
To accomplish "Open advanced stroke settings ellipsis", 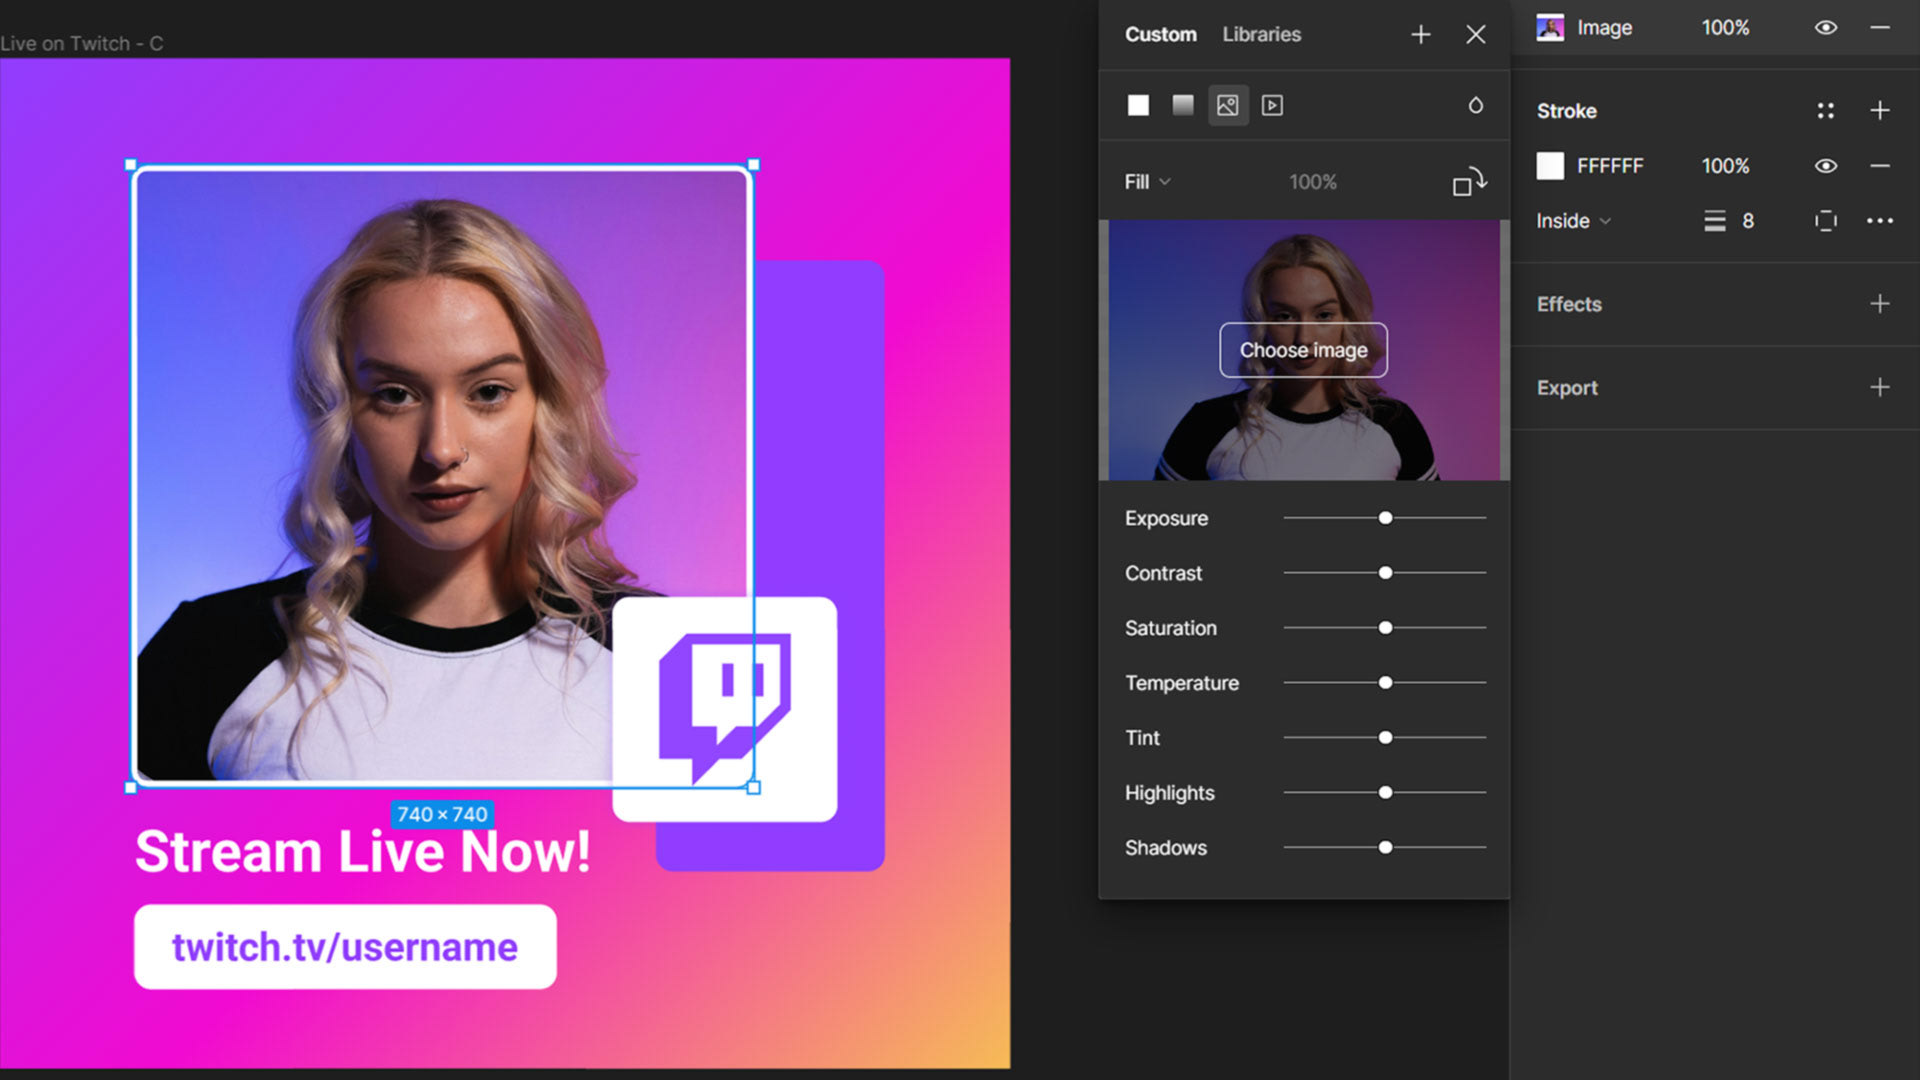I will tap(1880, 221).
